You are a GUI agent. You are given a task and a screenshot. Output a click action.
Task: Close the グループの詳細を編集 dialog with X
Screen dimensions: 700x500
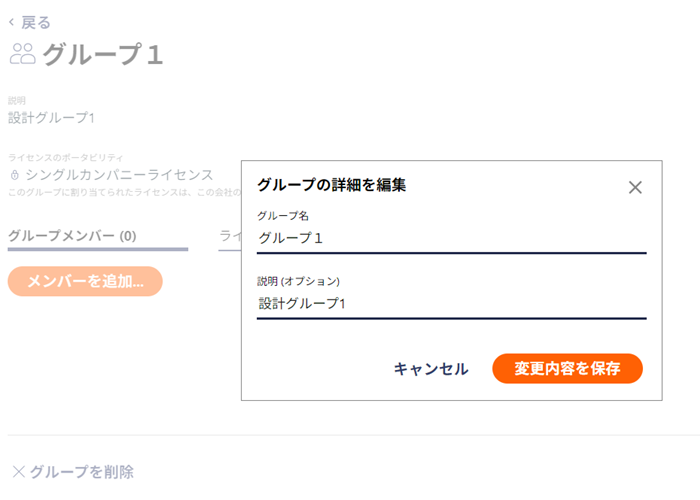[x=635, y=188]
